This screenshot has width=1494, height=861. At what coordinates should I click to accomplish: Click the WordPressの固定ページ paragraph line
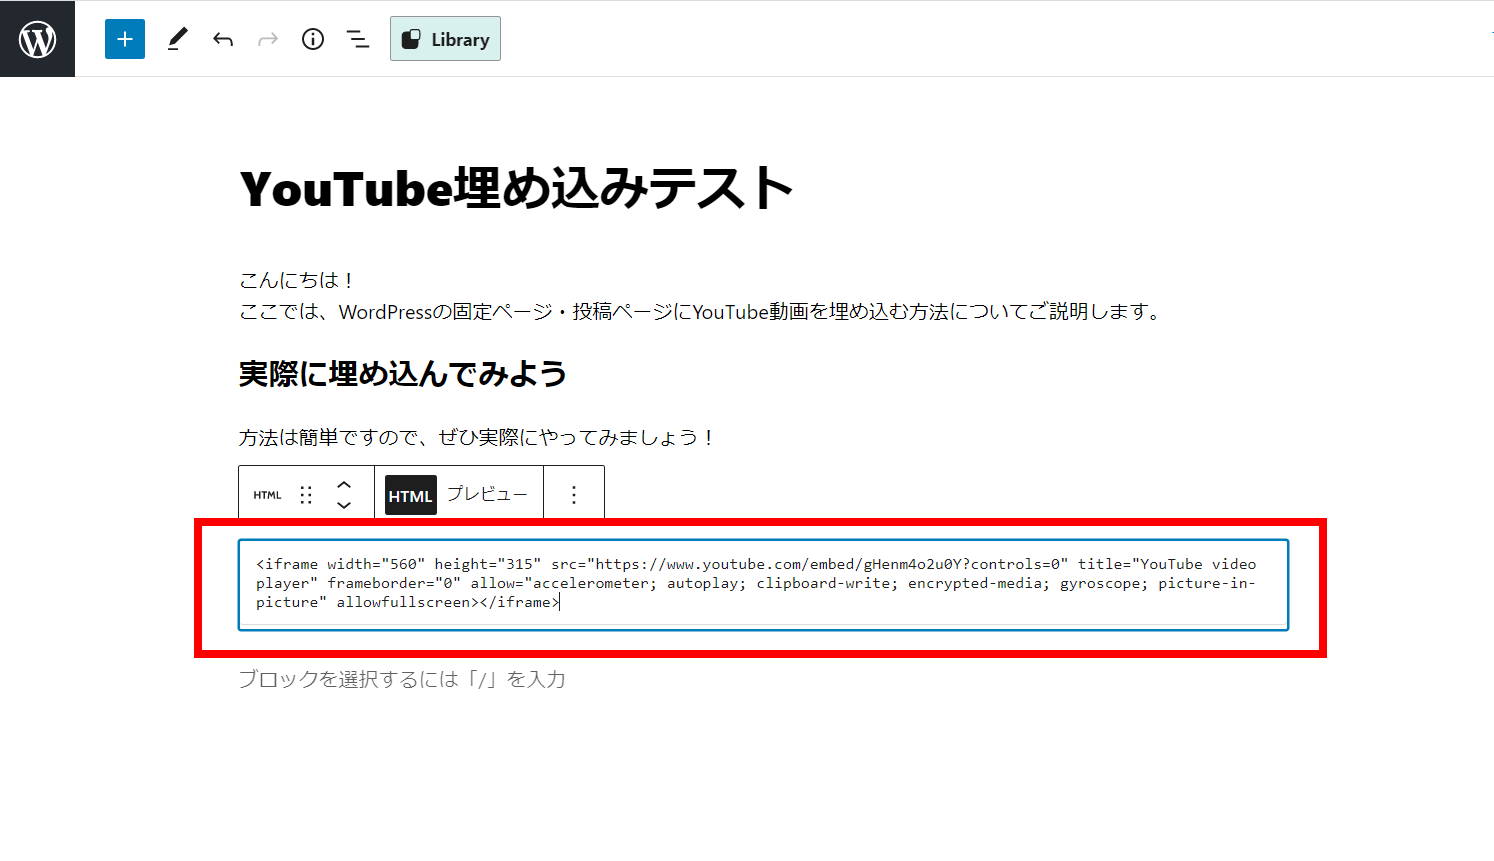tap(701, 312)
